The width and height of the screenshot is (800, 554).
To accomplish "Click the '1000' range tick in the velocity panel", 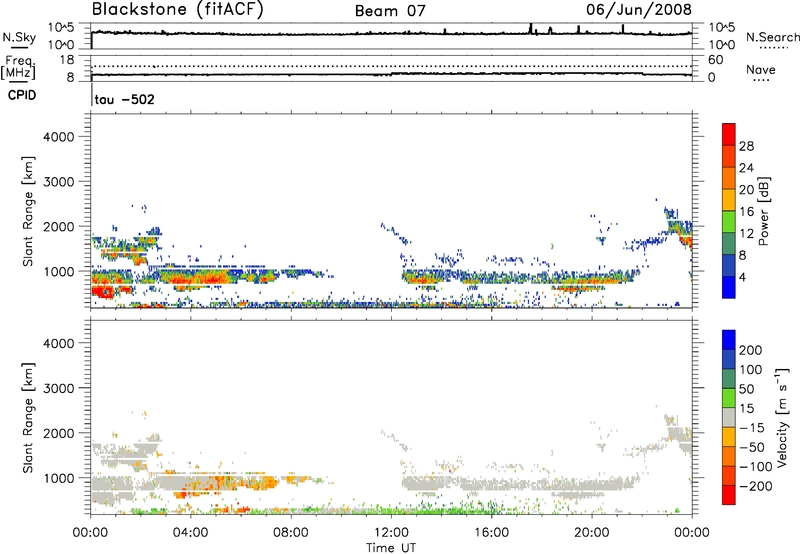I will [x=58, y=479].
